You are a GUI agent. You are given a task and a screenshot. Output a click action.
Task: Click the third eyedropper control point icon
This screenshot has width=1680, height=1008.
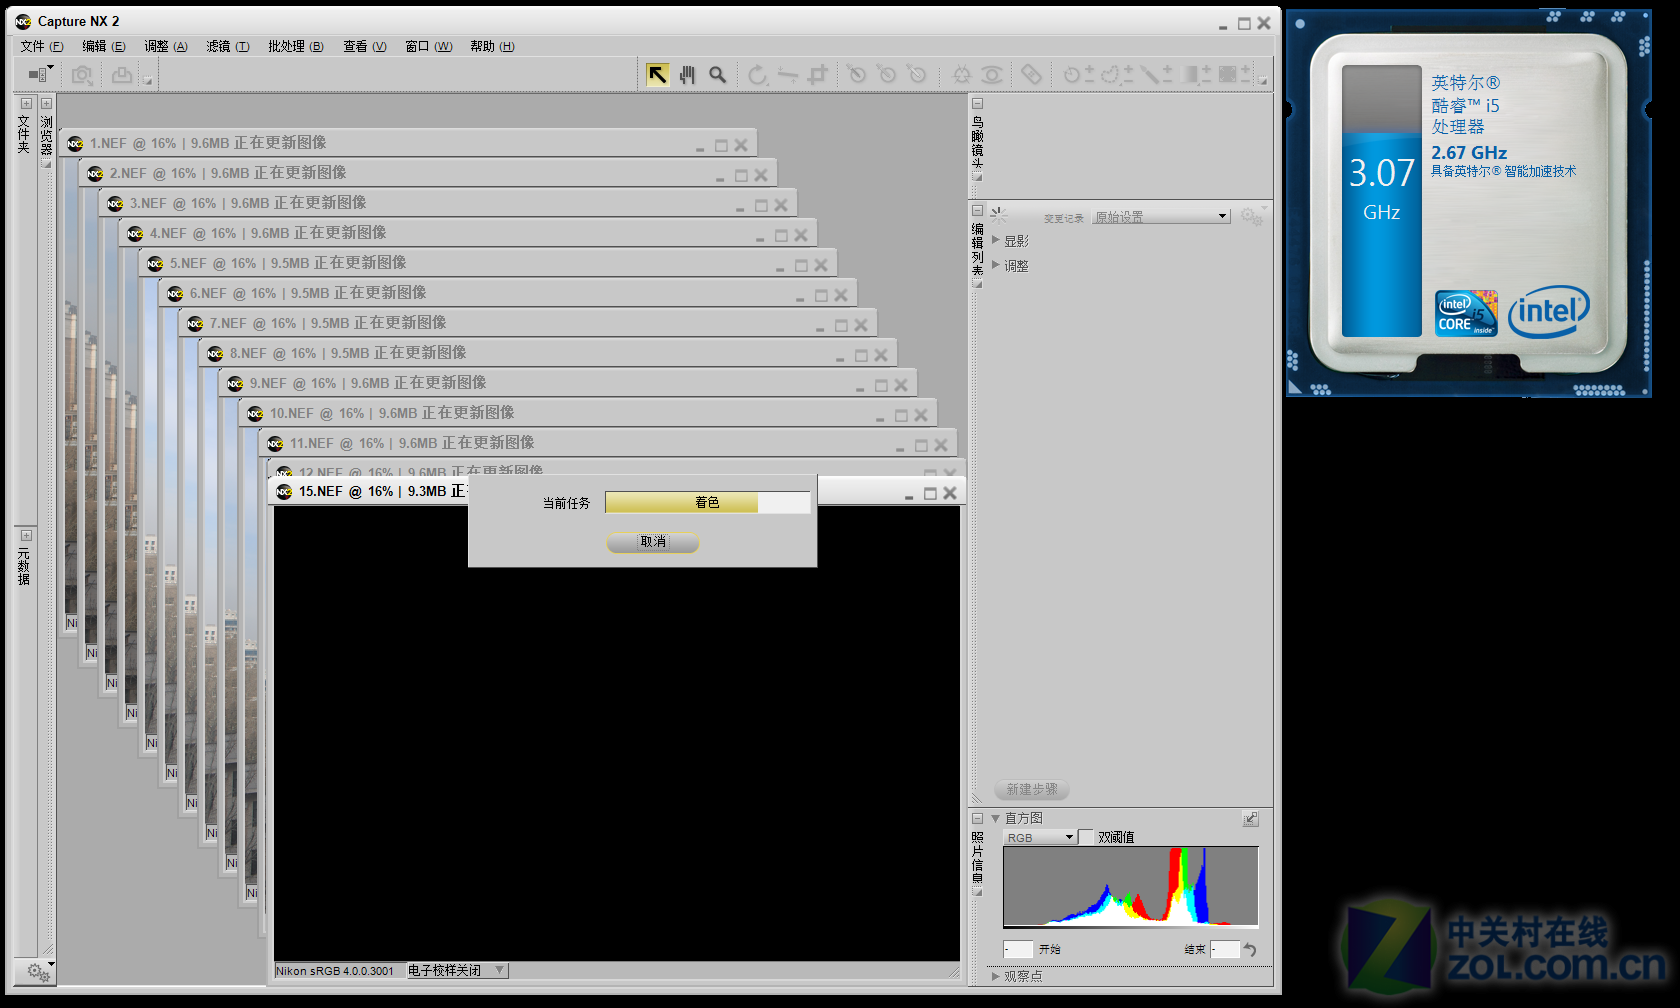pyautogui.click(x=917, y=75)
